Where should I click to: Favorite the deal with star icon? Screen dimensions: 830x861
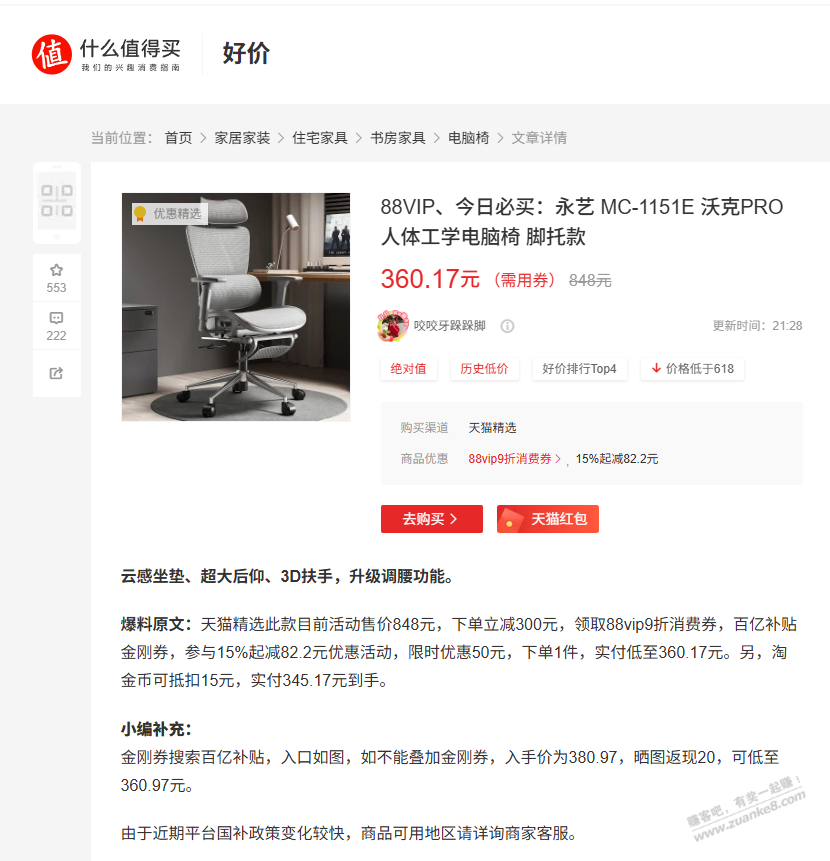pos(57,270)
